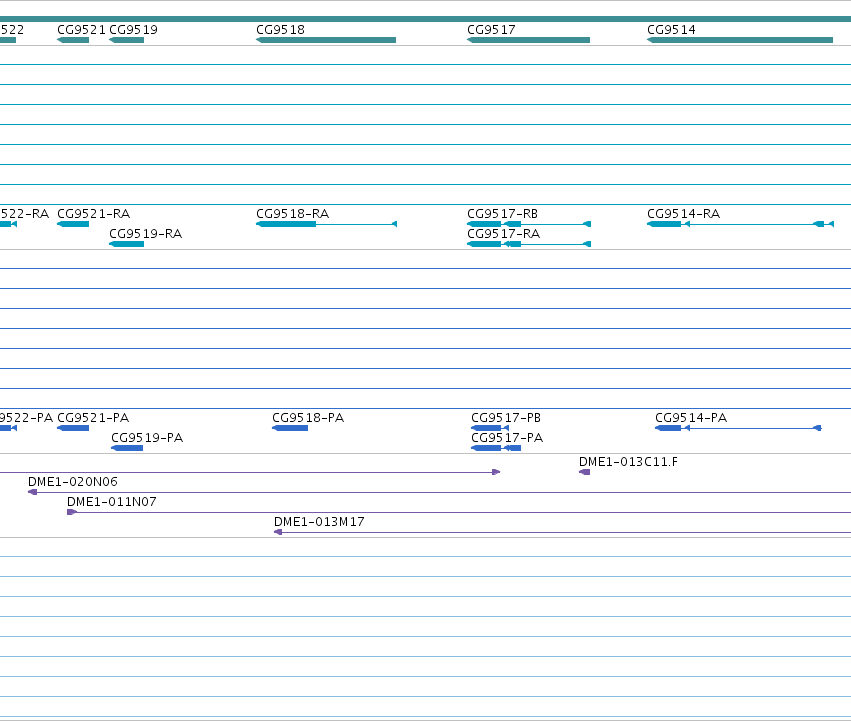Click the CG9514-RA transcript glyph

[740, 224]
